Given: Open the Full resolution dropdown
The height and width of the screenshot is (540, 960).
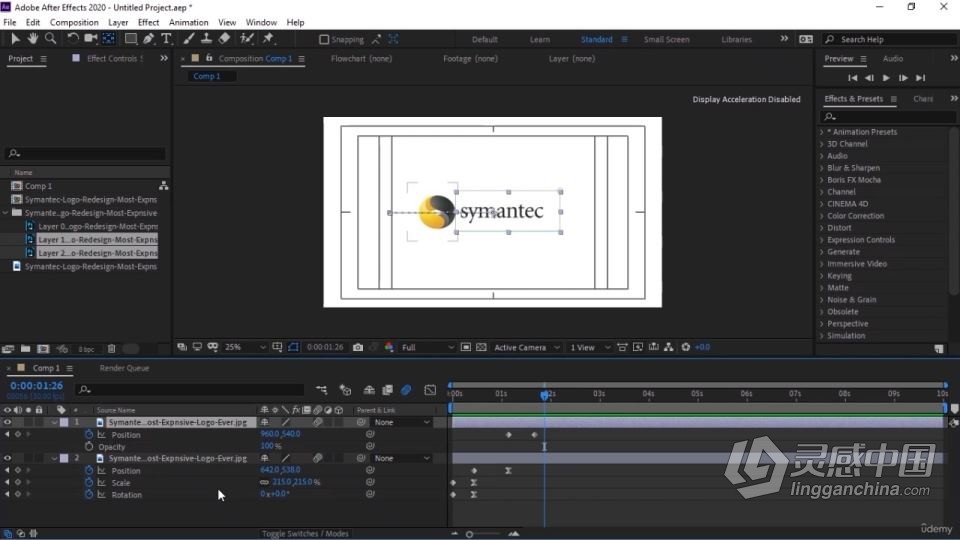Looking at the screenshot, I should [427, 347].
